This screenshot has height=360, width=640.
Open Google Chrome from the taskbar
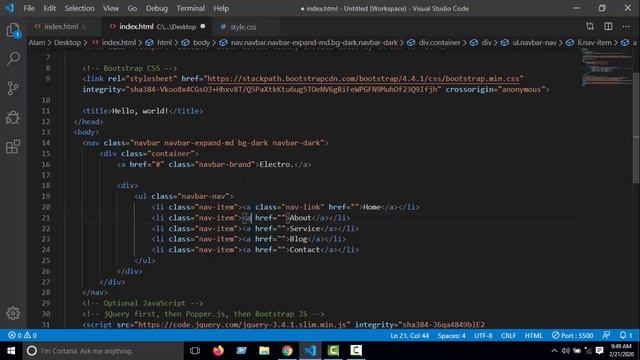point(287,351)
